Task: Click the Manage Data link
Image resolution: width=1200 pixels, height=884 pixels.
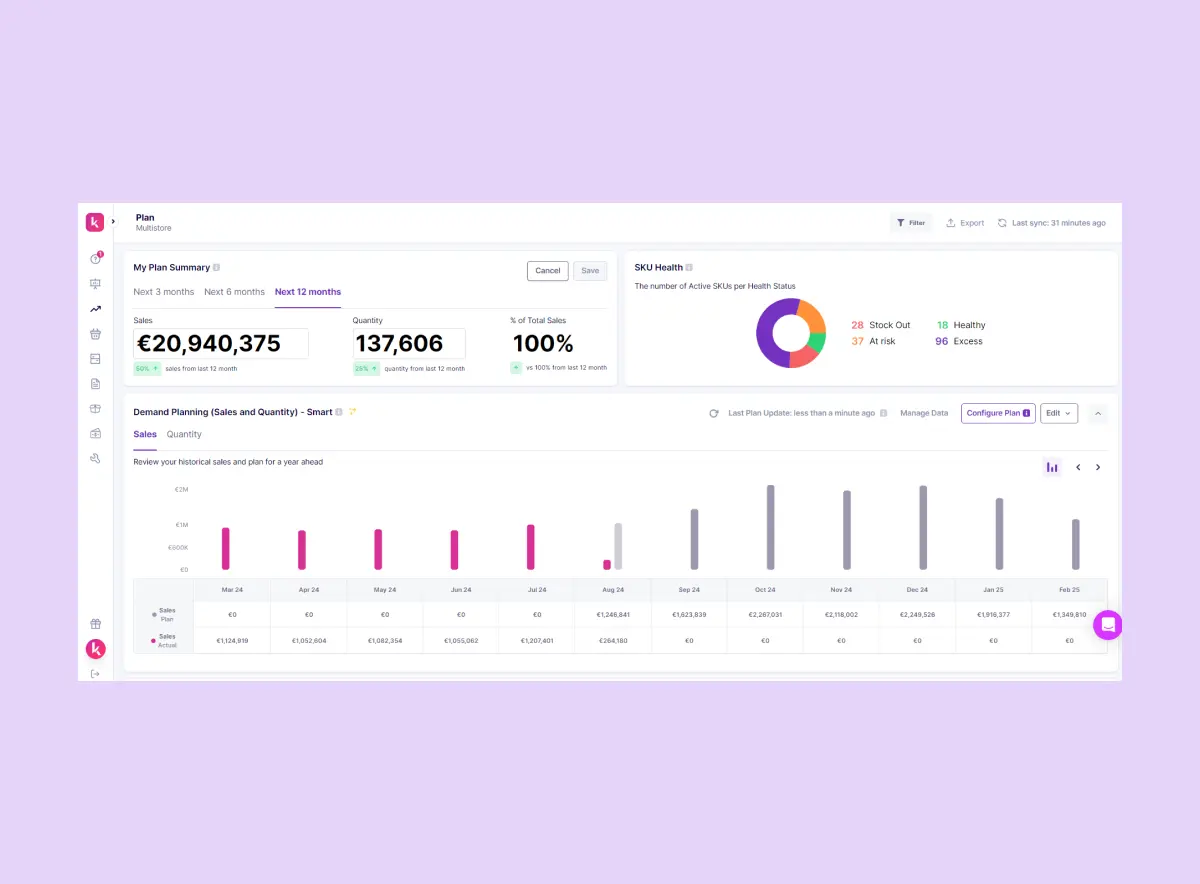Action: click(924, 413)
